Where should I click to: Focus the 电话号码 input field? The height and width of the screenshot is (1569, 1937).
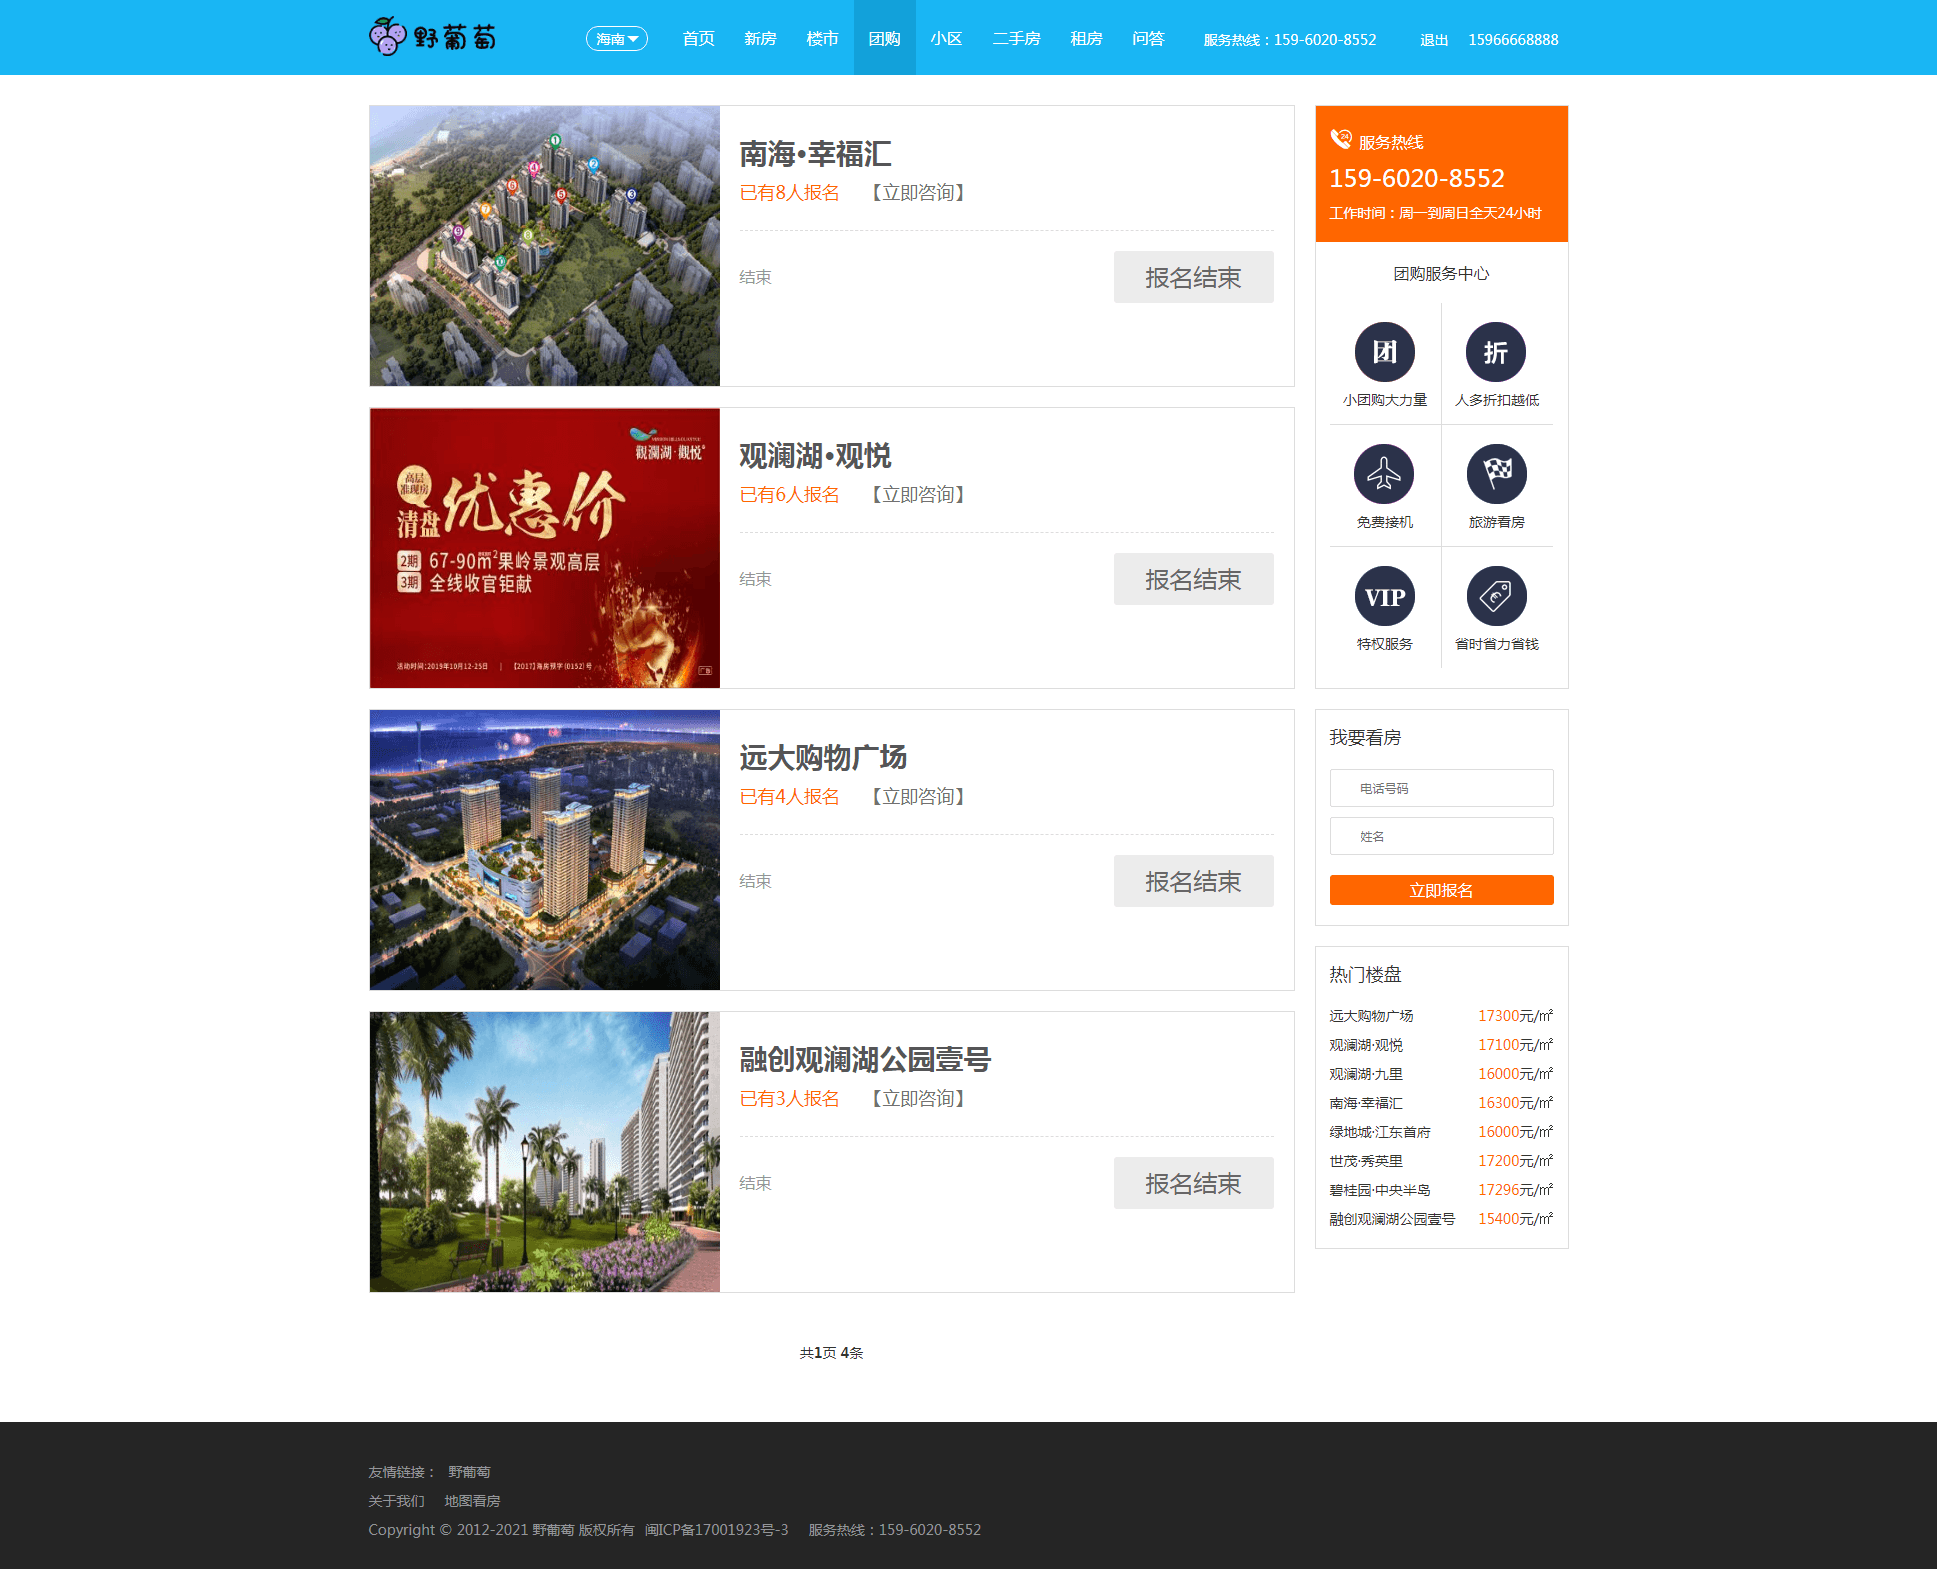coord(1441,788)
